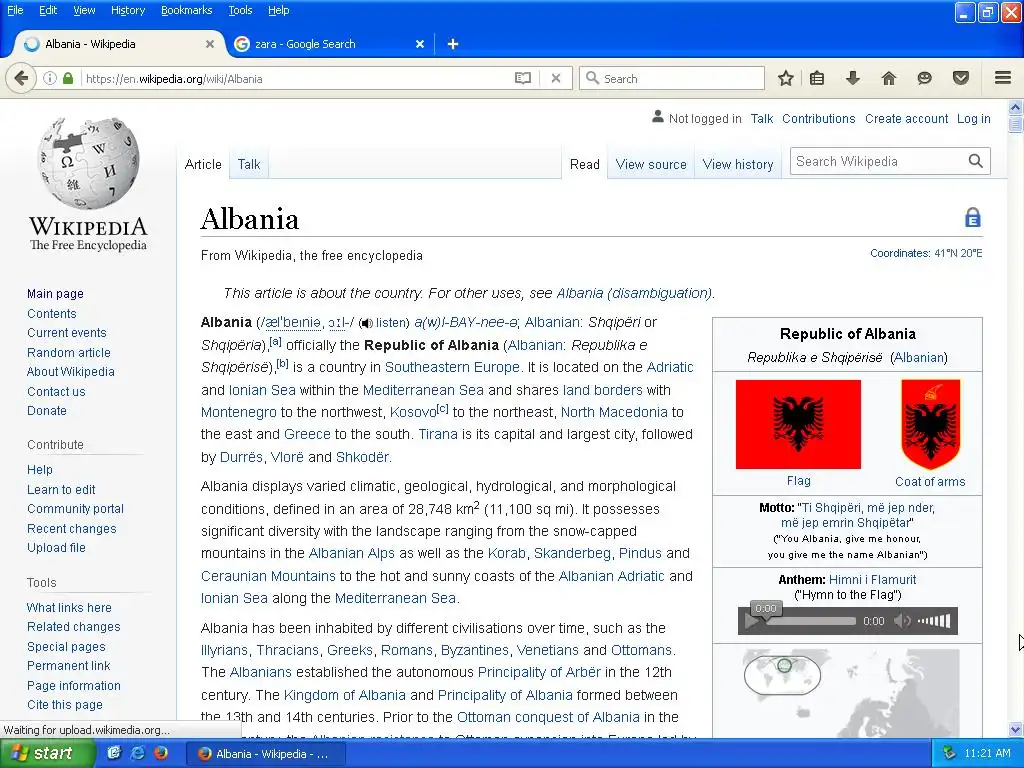The image size is (1024, 768).
Task: Open Principality of Arbër link
Action: (539, 672)
